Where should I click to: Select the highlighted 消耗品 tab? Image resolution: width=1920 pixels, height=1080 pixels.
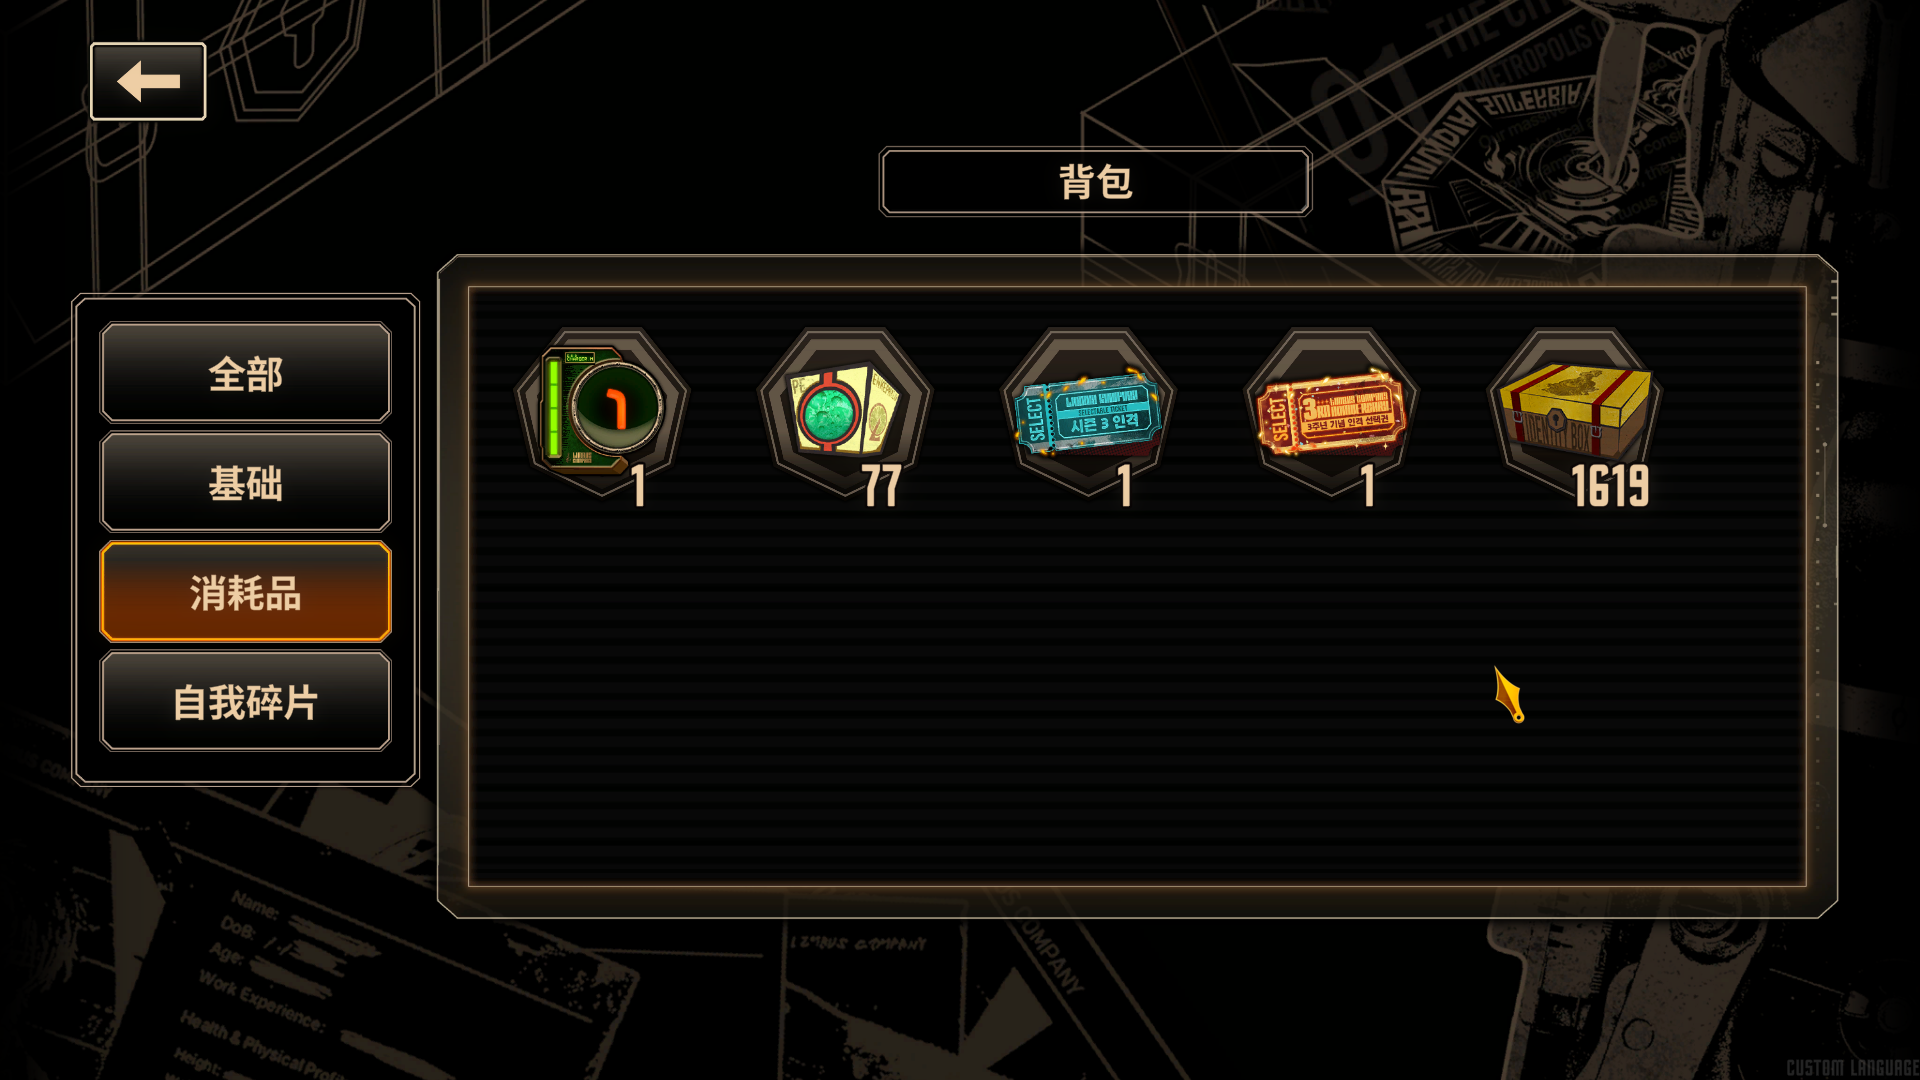[245, 592]
